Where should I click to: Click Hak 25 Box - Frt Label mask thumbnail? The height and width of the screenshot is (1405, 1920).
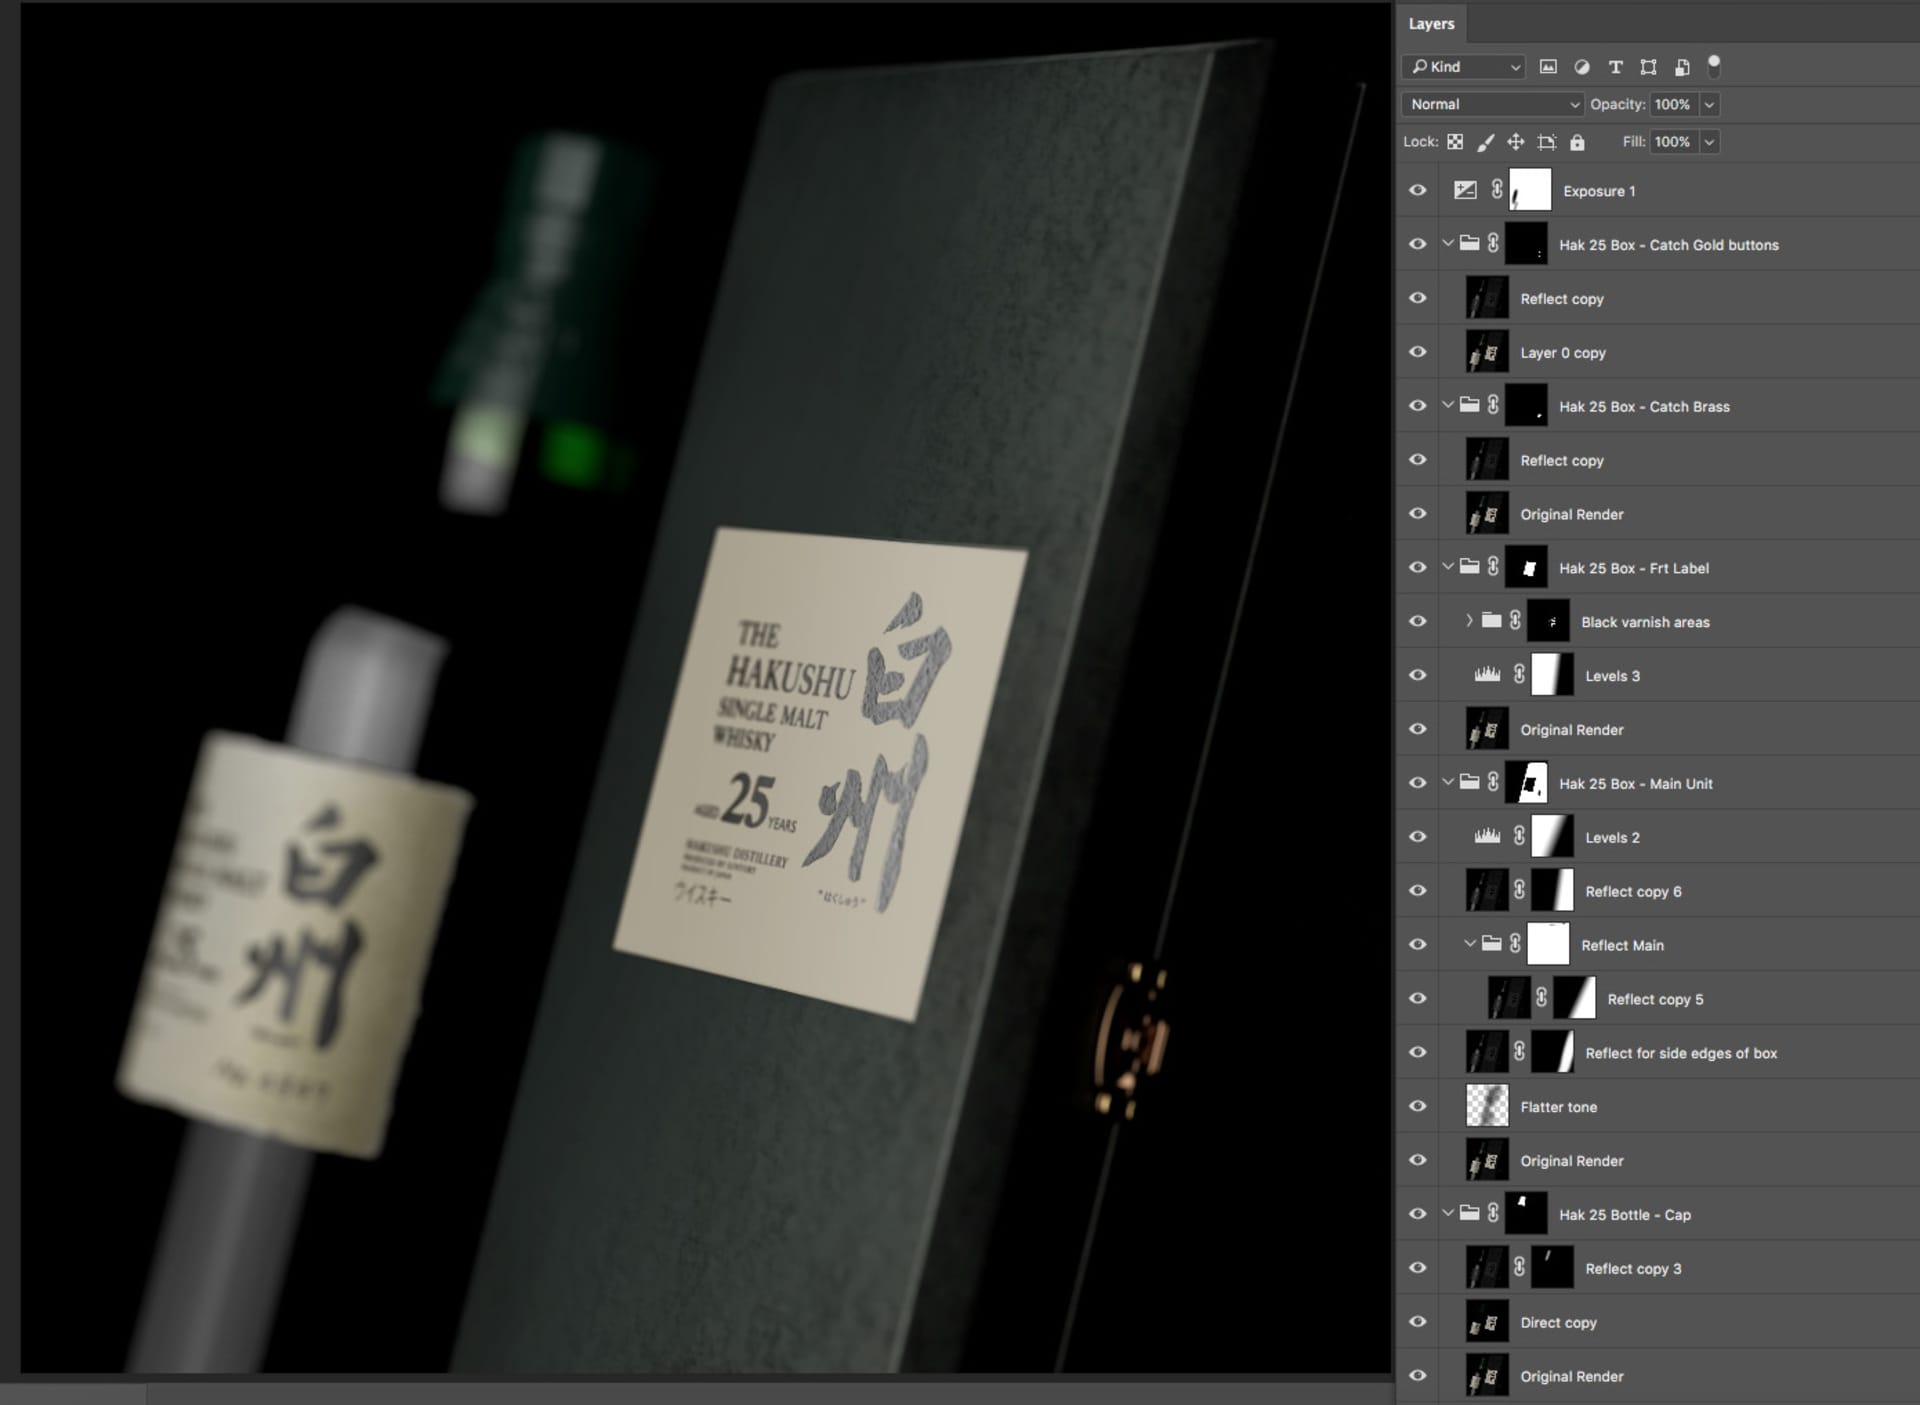pos(1526,567)
